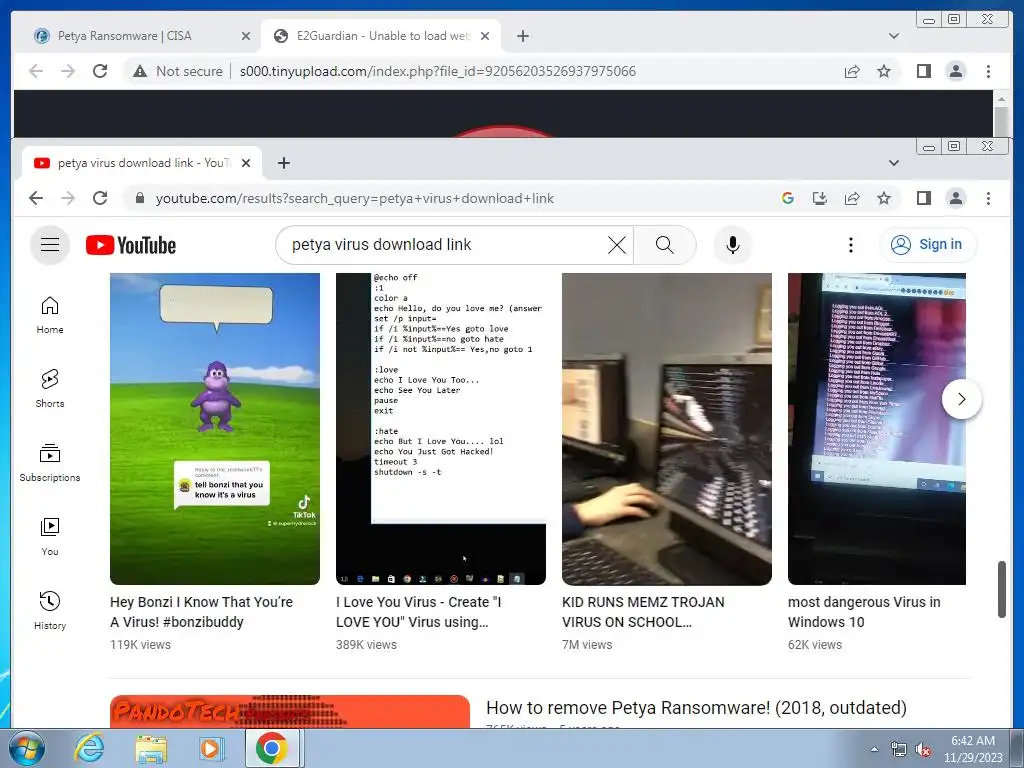Reload the tinyupload page in back window
This screenshot has width=1024, height=768.
tap(100, 71)
